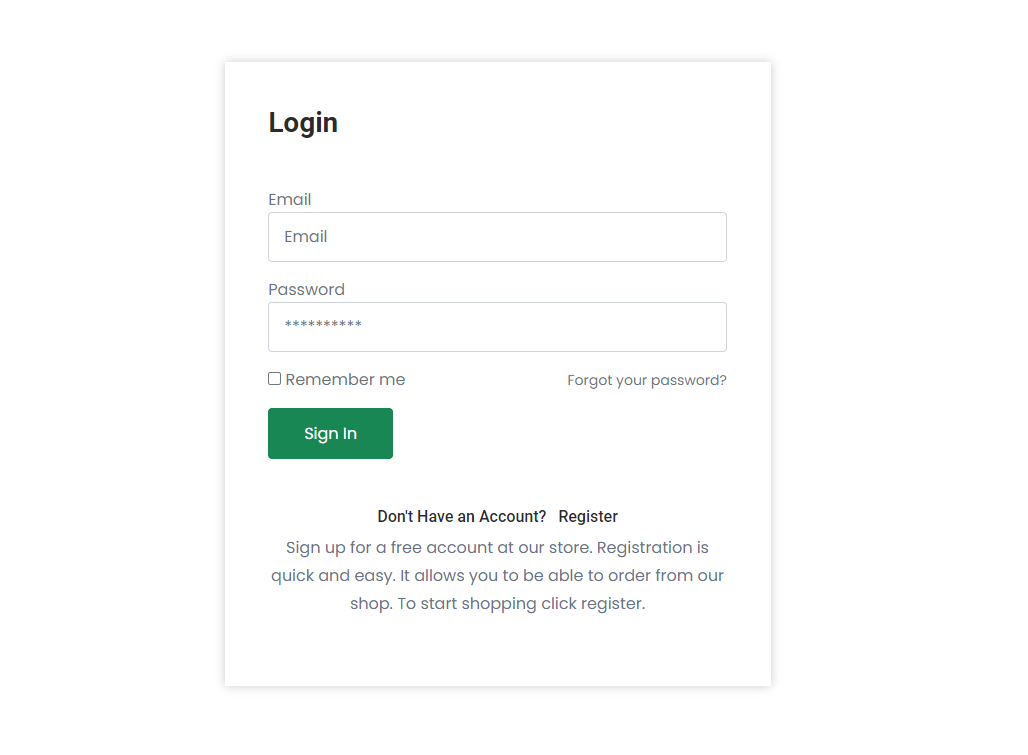Viewport: 1028px width, 755px height.
Task: Toggle the Remember me option off
Action: point(274,378)
